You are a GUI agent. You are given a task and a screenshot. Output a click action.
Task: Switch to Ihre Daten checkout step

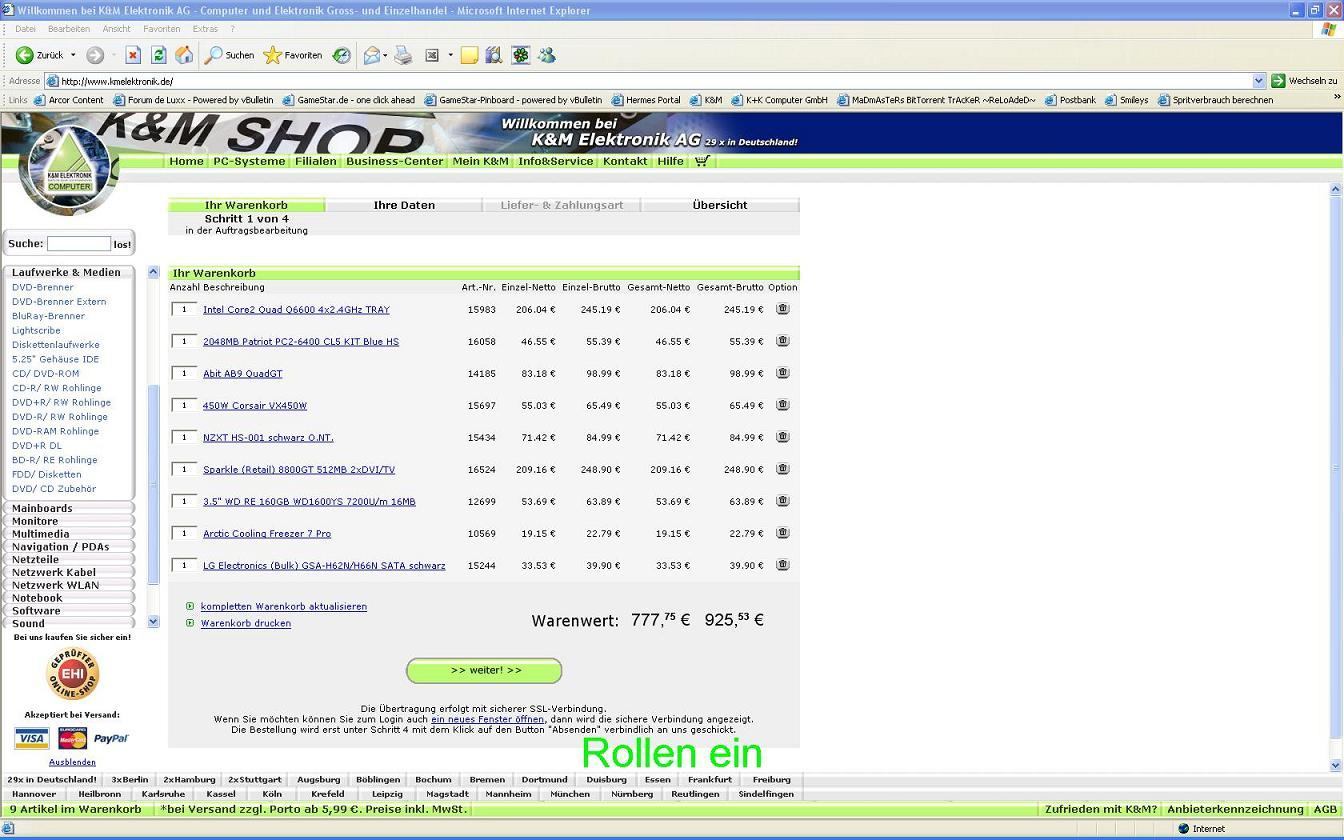[404, 205]
